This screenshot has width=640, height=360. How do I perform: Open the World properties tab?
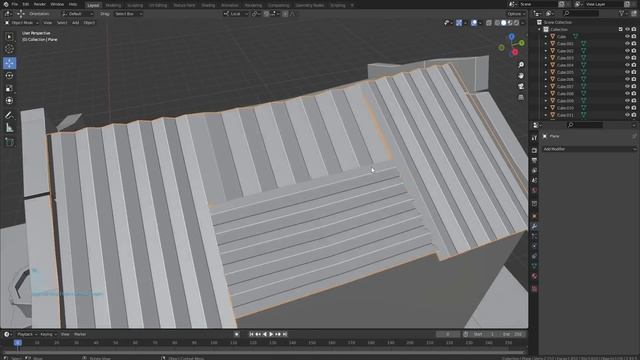click(x=534, y=191)
